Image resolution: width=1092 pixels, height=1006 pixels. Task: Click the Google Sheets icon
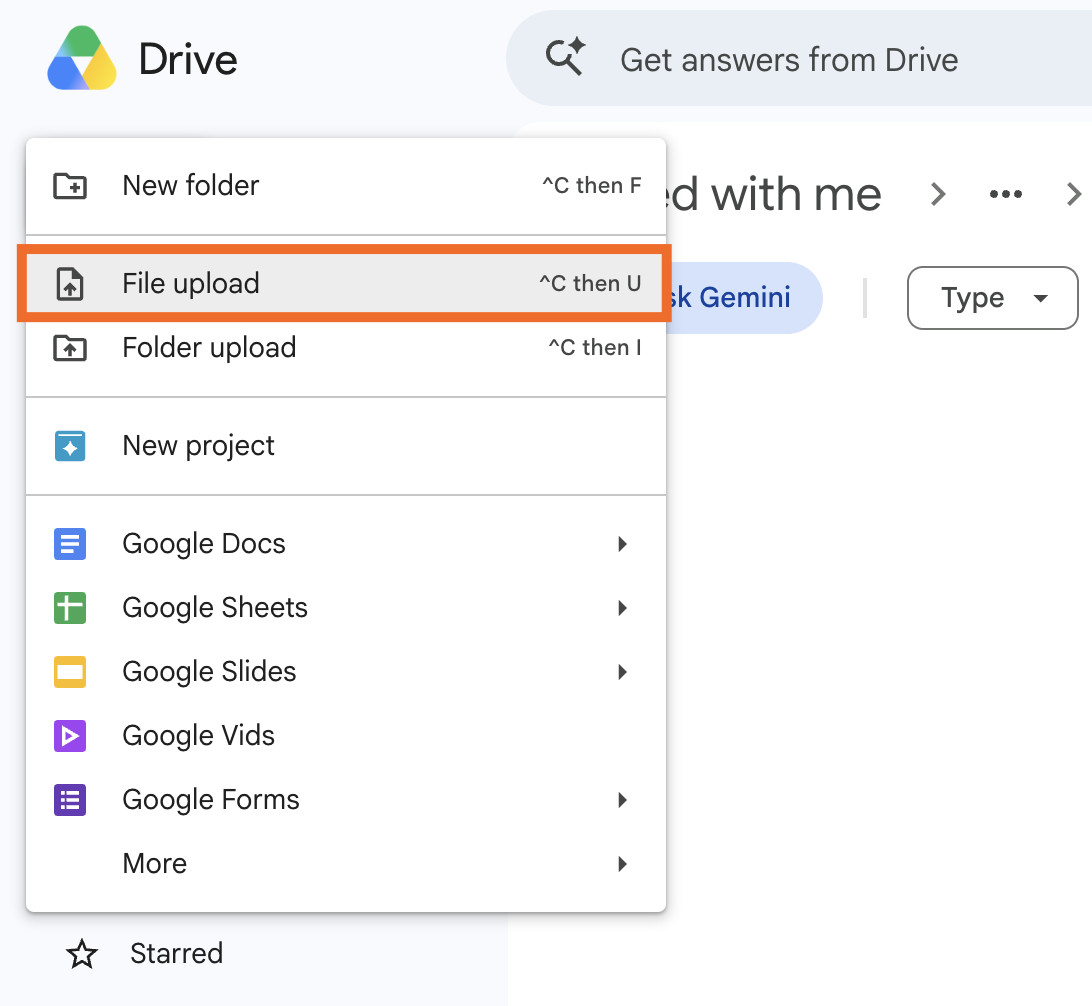[70, 608]
